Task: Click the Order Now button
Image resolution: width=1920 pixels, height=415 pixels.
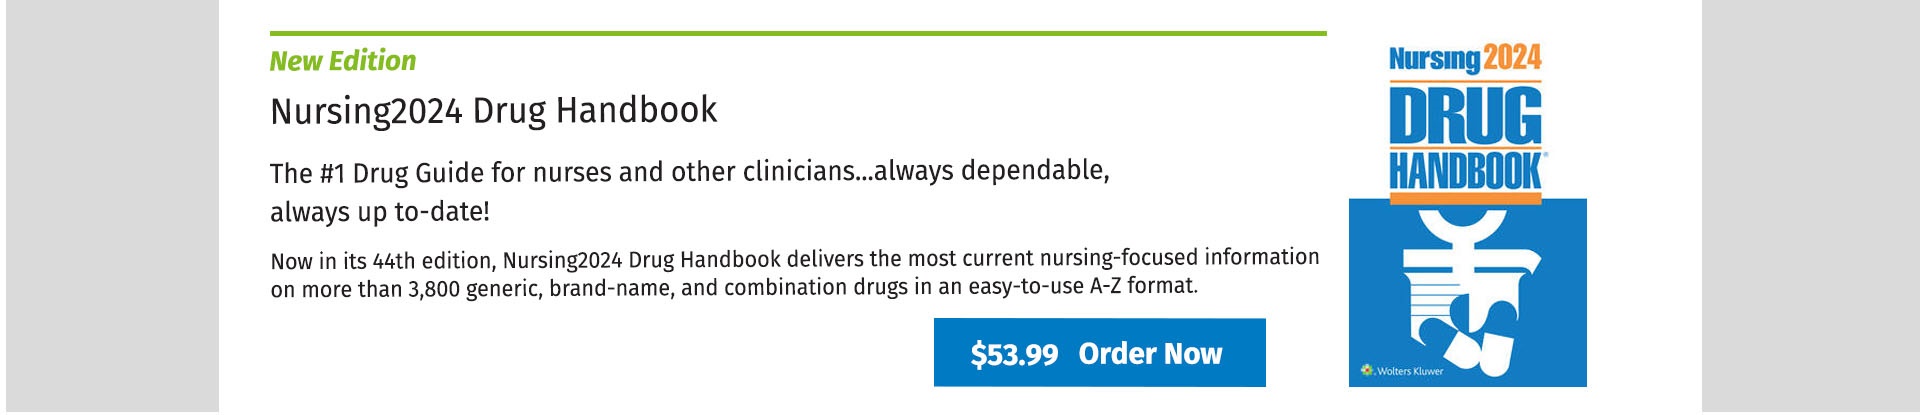Action: (x=1099, y=353)
